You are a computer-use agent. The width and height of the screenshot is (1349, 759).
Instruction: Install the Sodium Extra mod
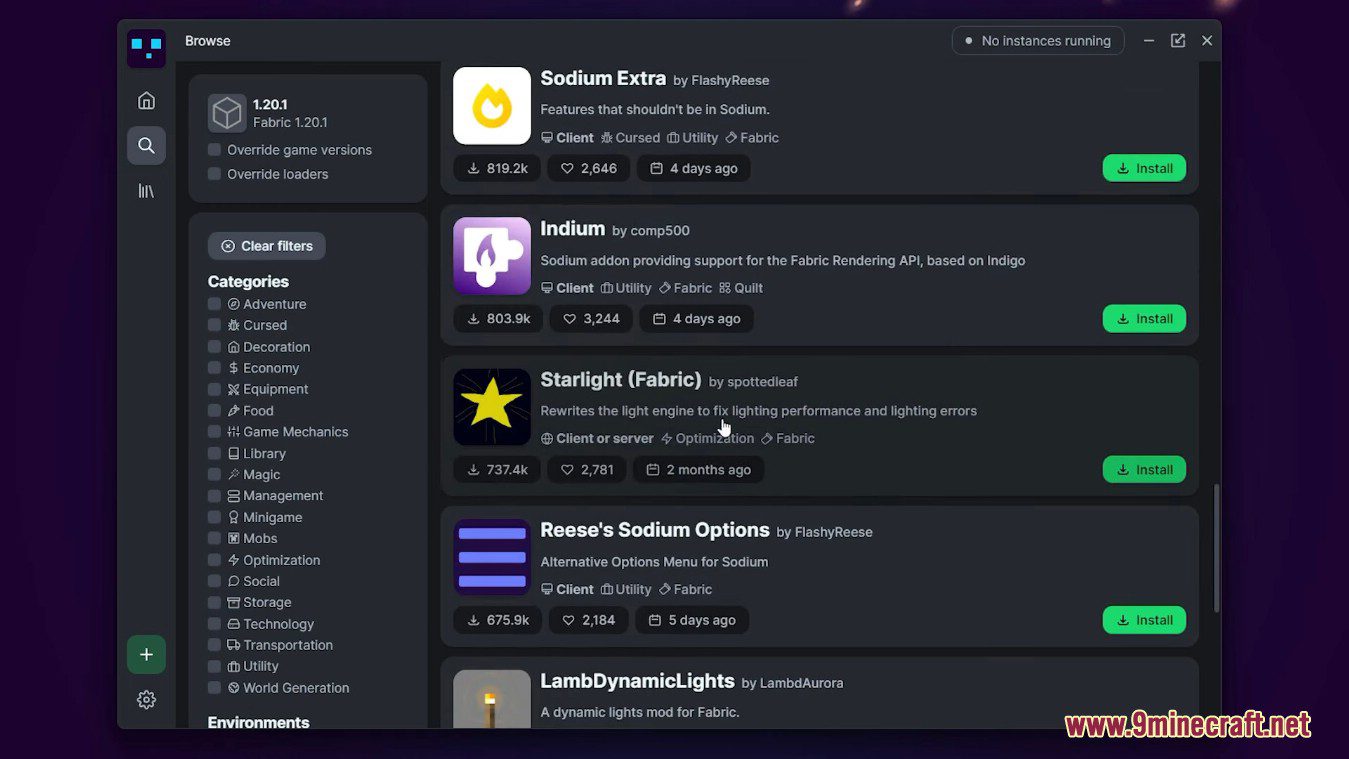(x=1144, y=168)
